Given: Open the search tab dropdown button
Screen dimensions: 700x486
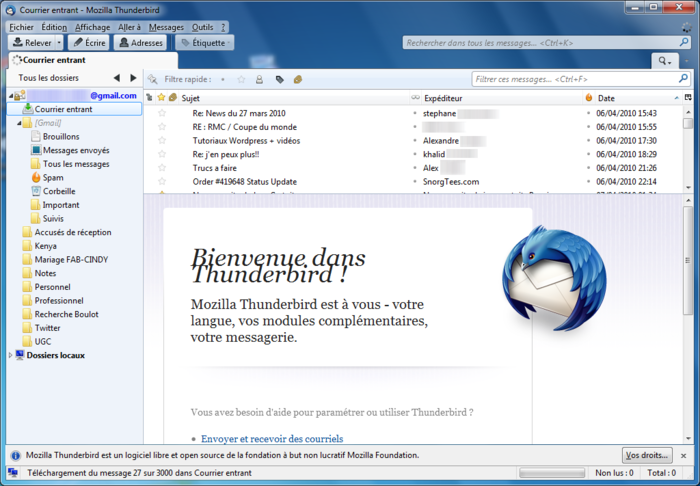Looking at the screenshot, I should point(665,61).
